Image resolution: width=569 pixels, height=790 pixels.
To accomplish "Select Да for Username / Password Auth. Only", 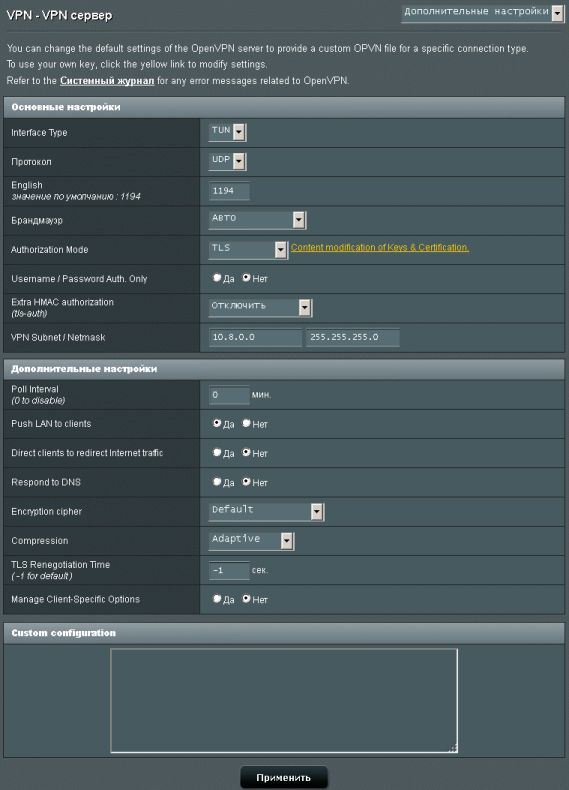I will [217, 278].
